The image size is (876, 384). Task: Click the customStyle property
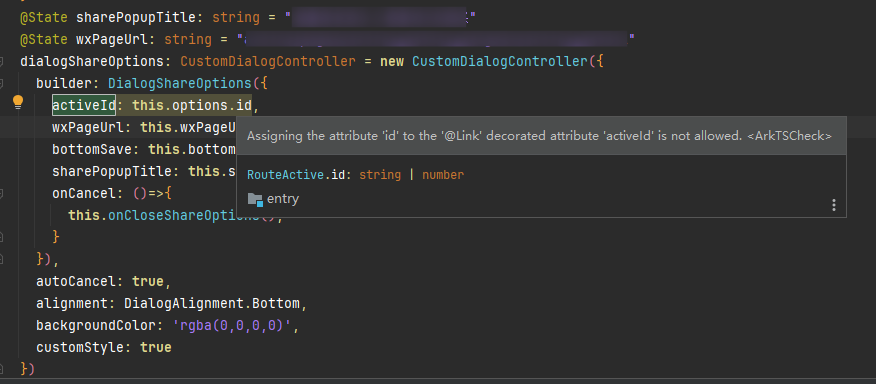click(79, 347)
